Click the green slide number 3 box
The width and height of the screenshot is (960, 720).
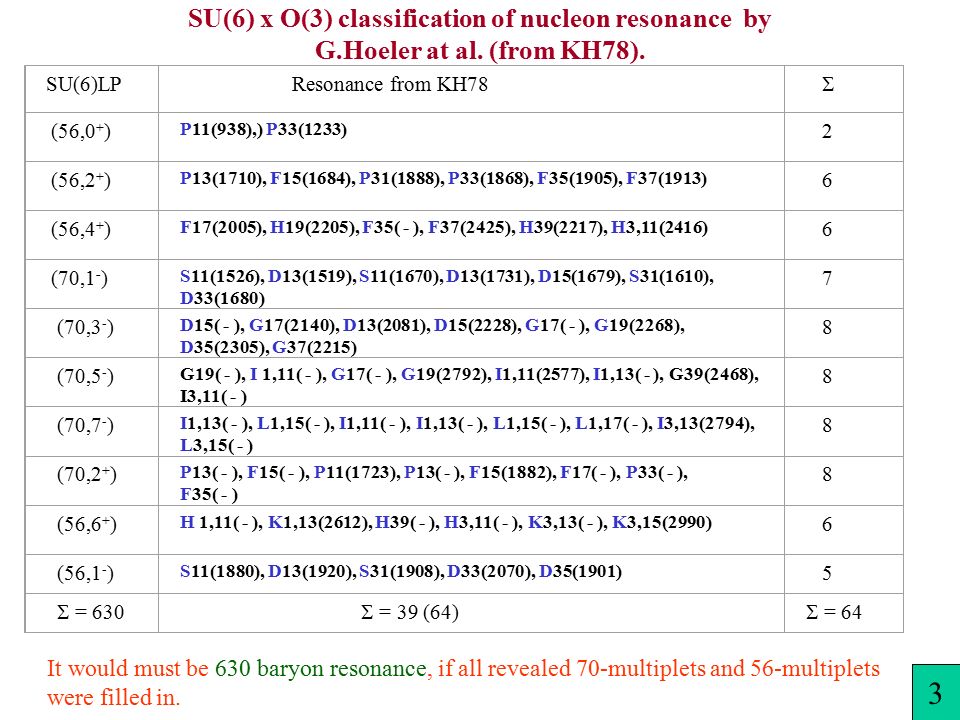pyautogui.click(x=936, y=692)
